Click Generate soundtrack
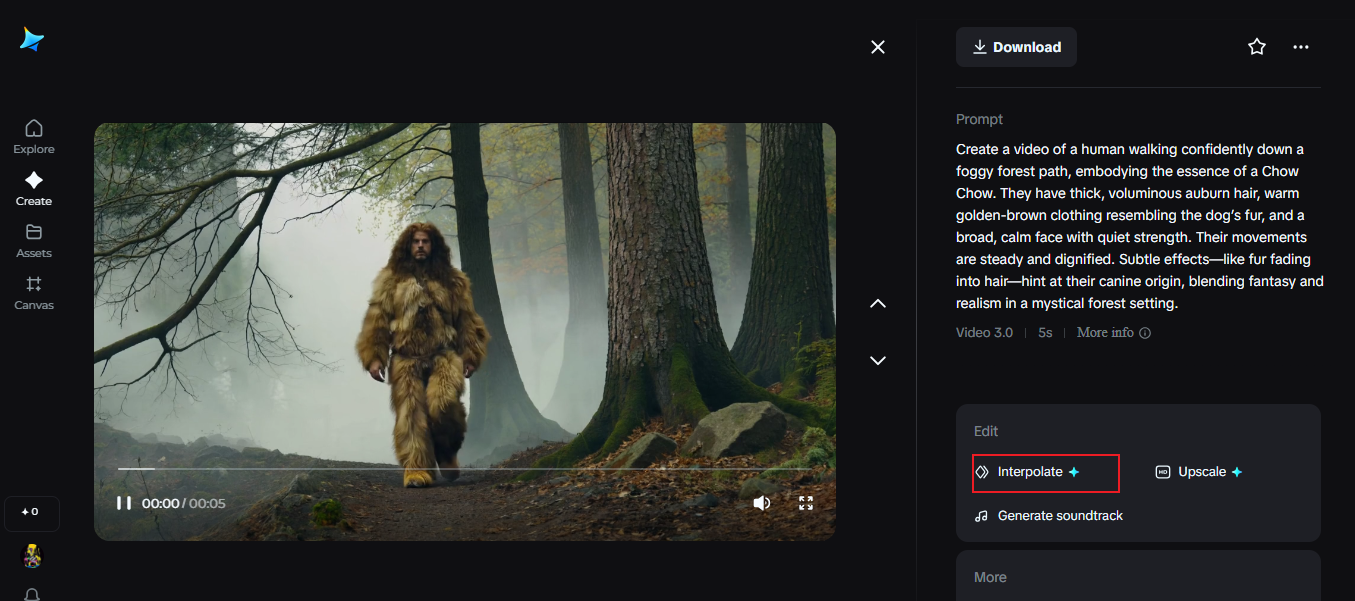The height and width of the screenshot is (601, 1355). [1049, 516]
